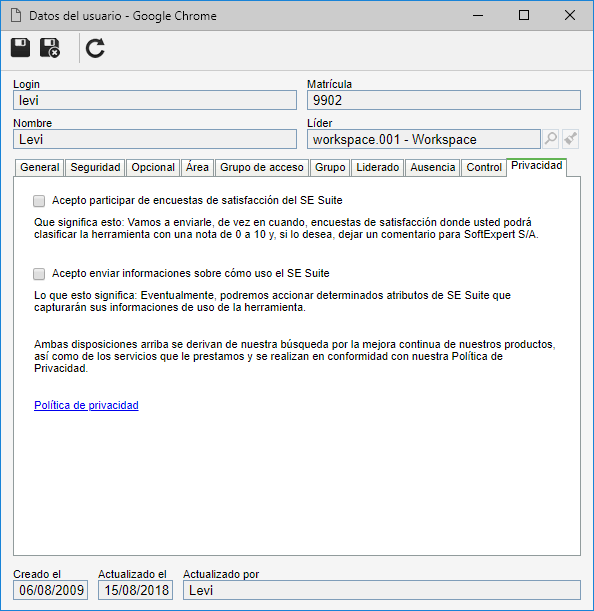Viewport: 594px width, 611px height.
Task: Select the Privacidad tab
Action: tap(537, 166)
